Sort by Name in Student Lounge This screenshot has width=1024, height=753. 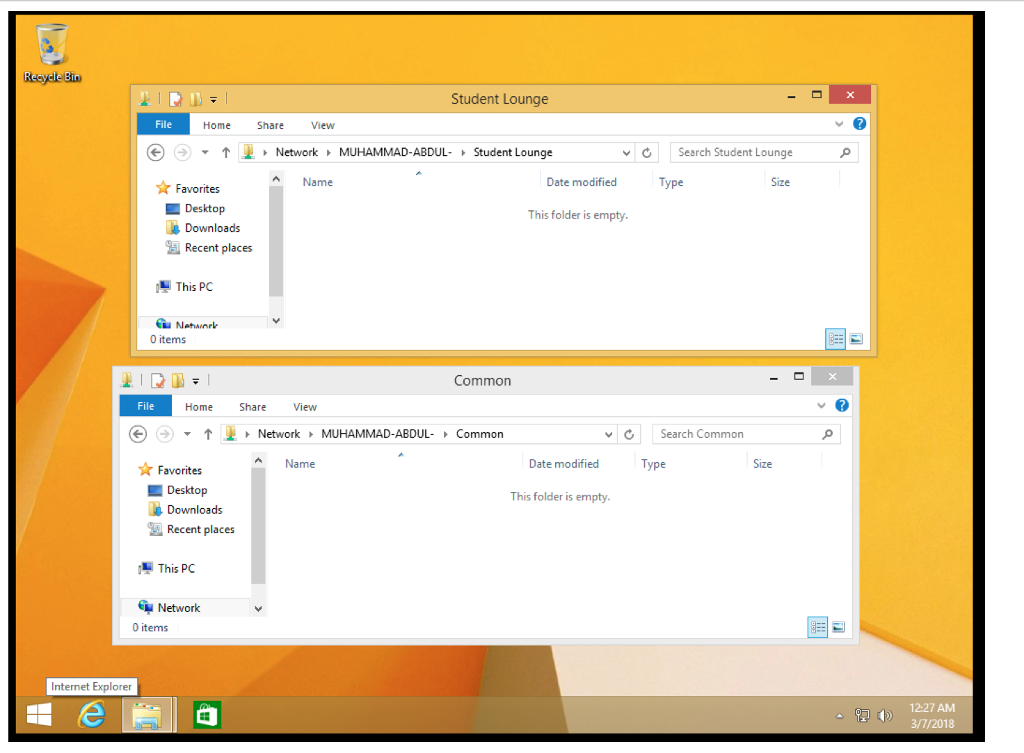coord(317,182)
